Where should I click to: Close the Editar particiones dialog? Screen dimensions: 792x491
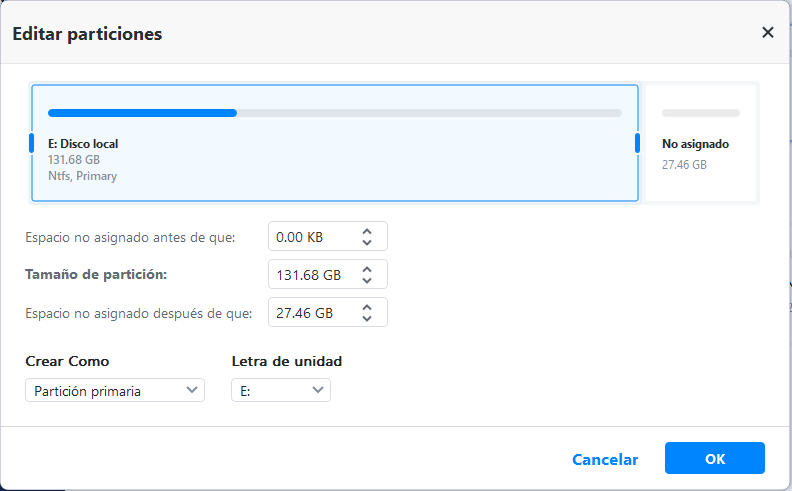point(768,32)
